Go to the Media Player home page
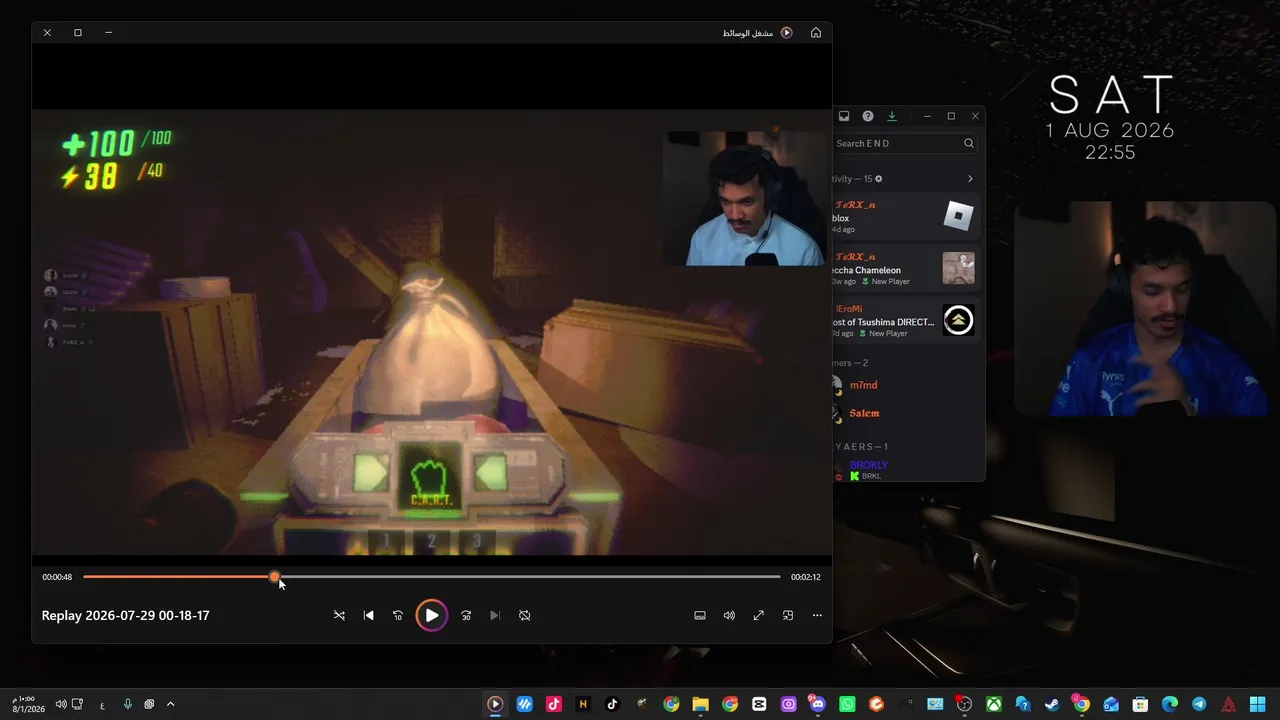1280x720 pixels. tap(816, 33)
